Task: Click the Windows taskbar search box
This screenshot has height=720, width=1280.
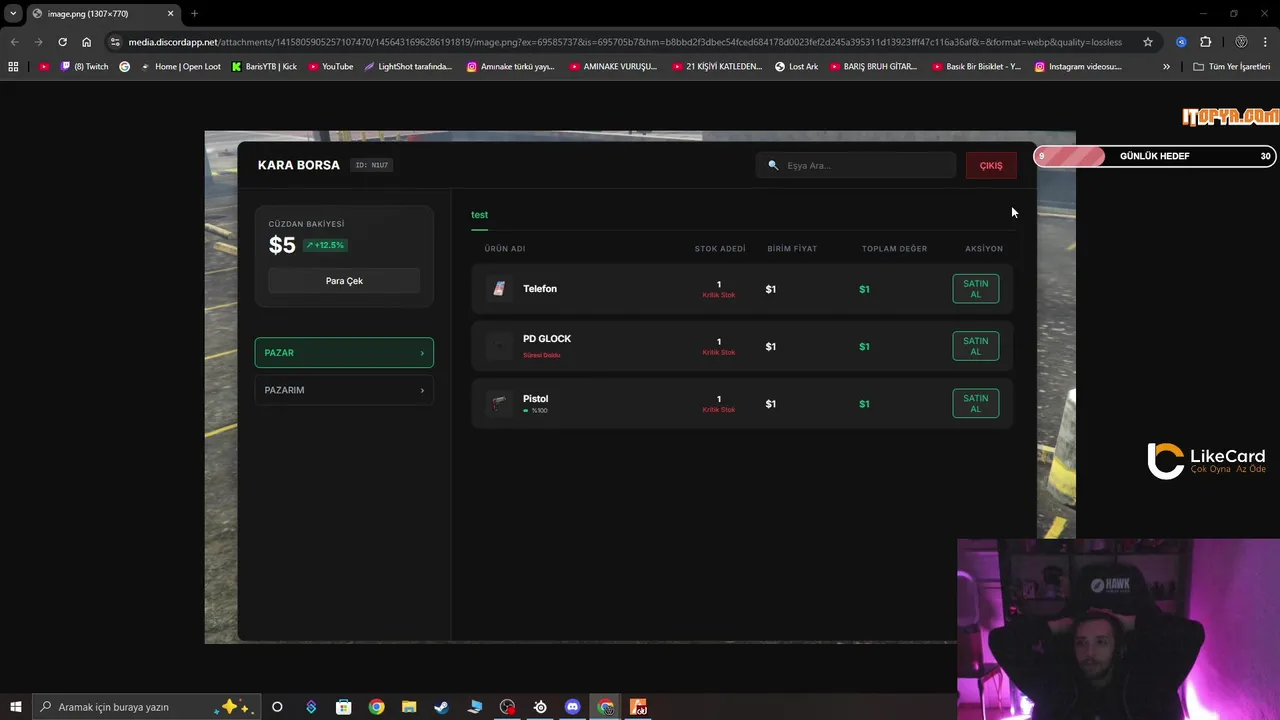Action: [146, 707]
